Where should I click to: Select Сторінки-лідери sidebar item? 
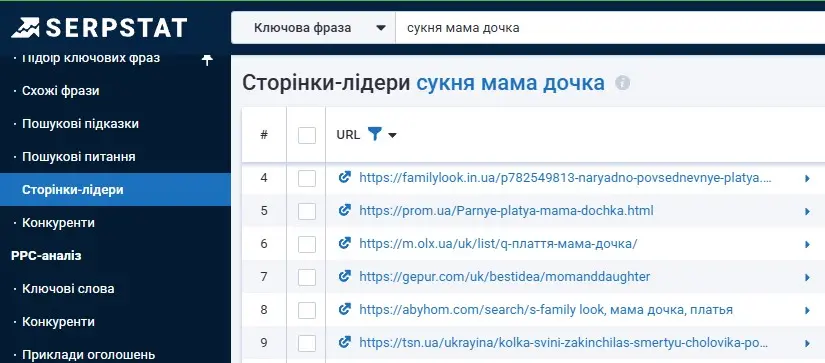click(x=115, y=189)
